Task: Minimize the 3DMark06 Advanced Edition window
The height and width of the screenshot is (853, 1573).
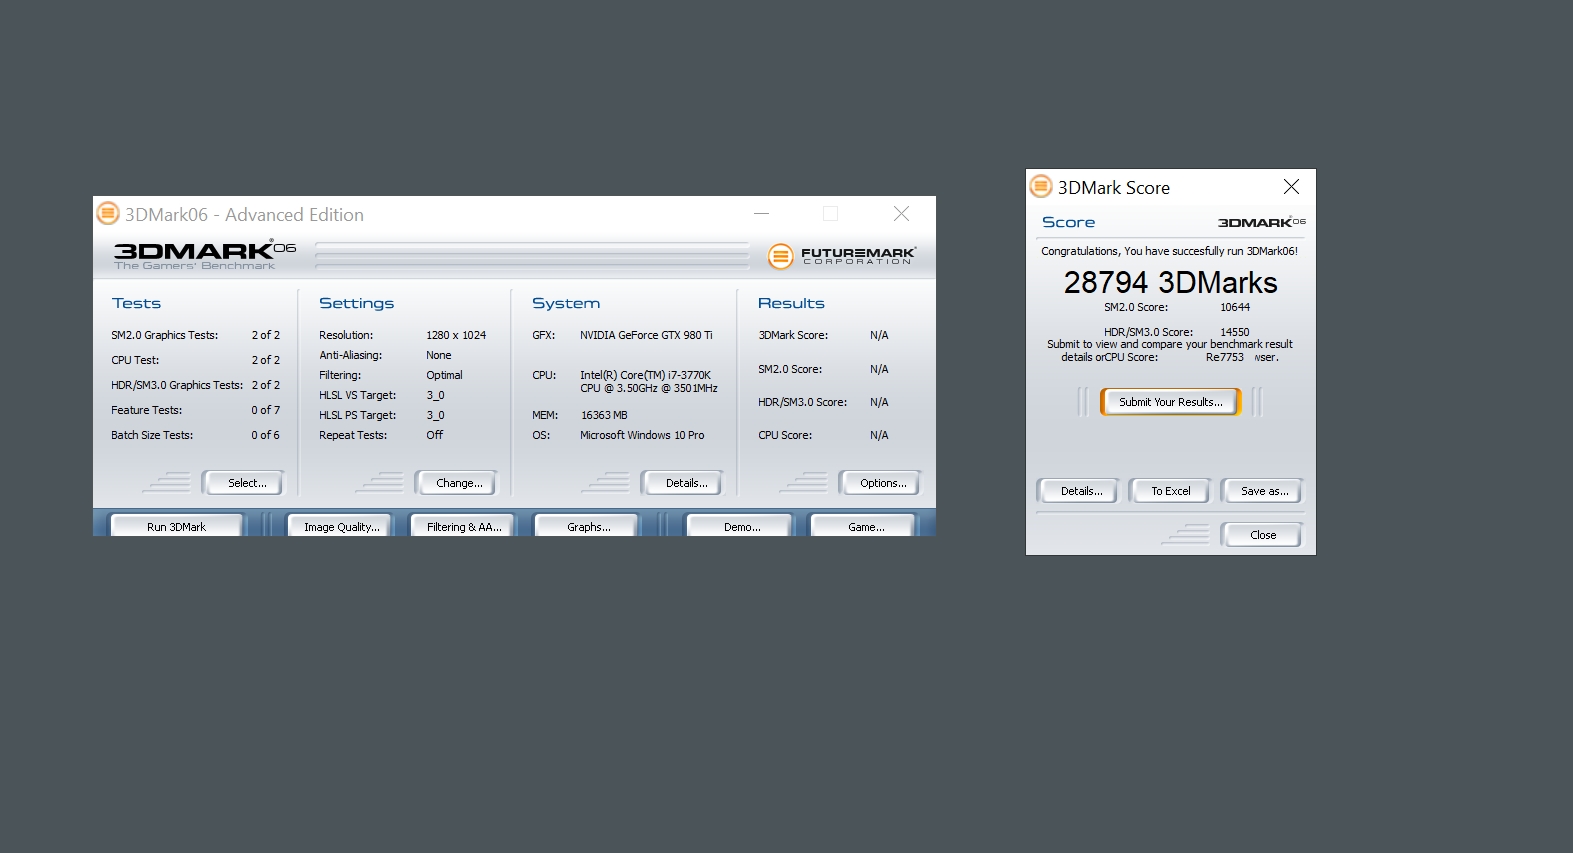Action: pos(761,214)
